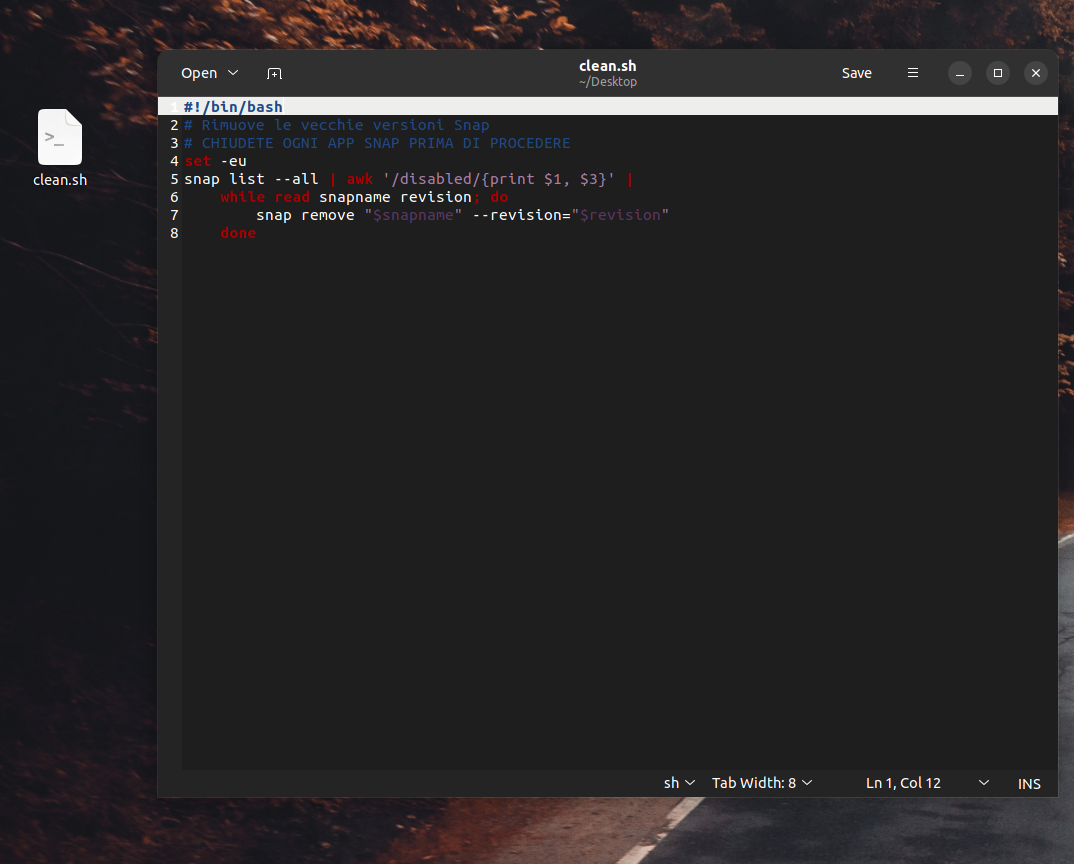Create a new document tab
Screen dimensions: 1074x864
coord(274,73)
